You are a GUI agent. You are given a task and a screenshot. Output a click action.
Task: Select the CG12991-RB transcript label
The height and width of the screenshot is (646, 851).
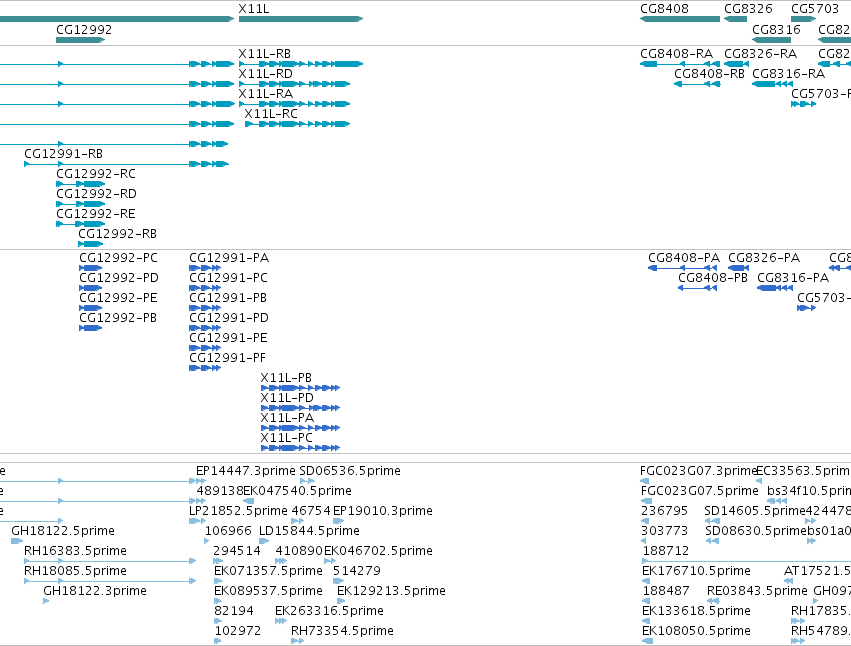tap(63, 154)
